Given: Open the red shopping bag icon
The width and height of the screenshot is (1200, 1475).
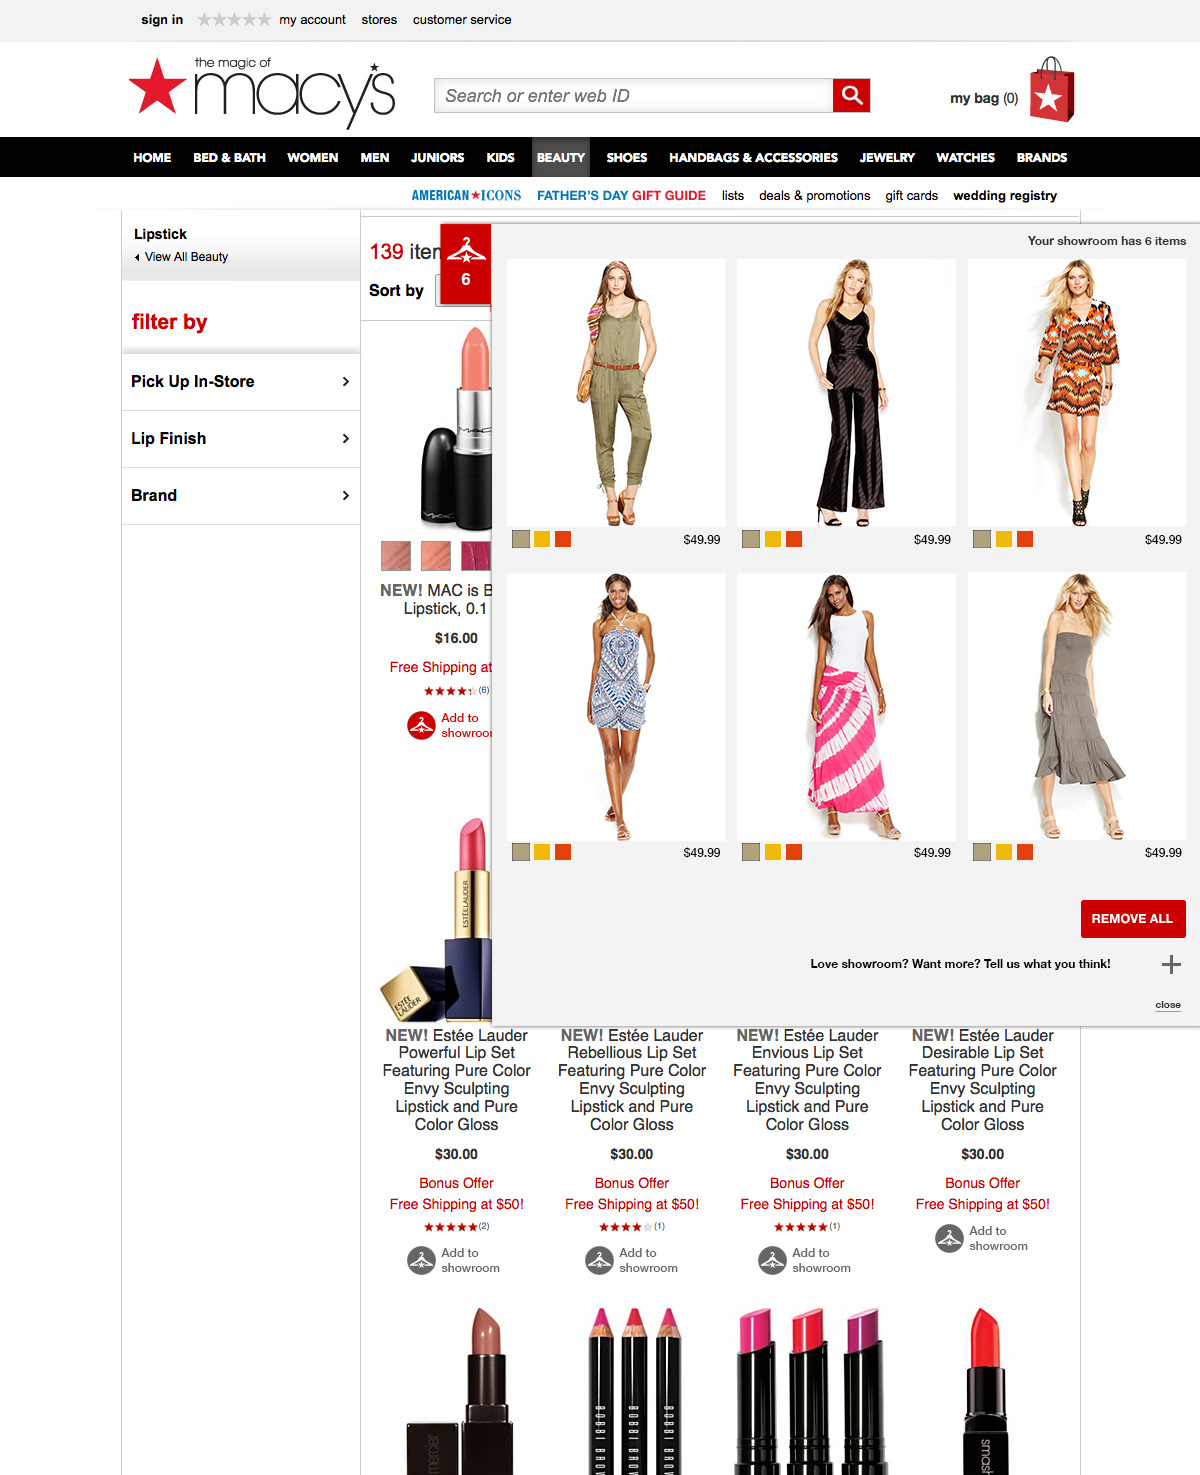Looking at the screenshot, I should [1051, 90].
